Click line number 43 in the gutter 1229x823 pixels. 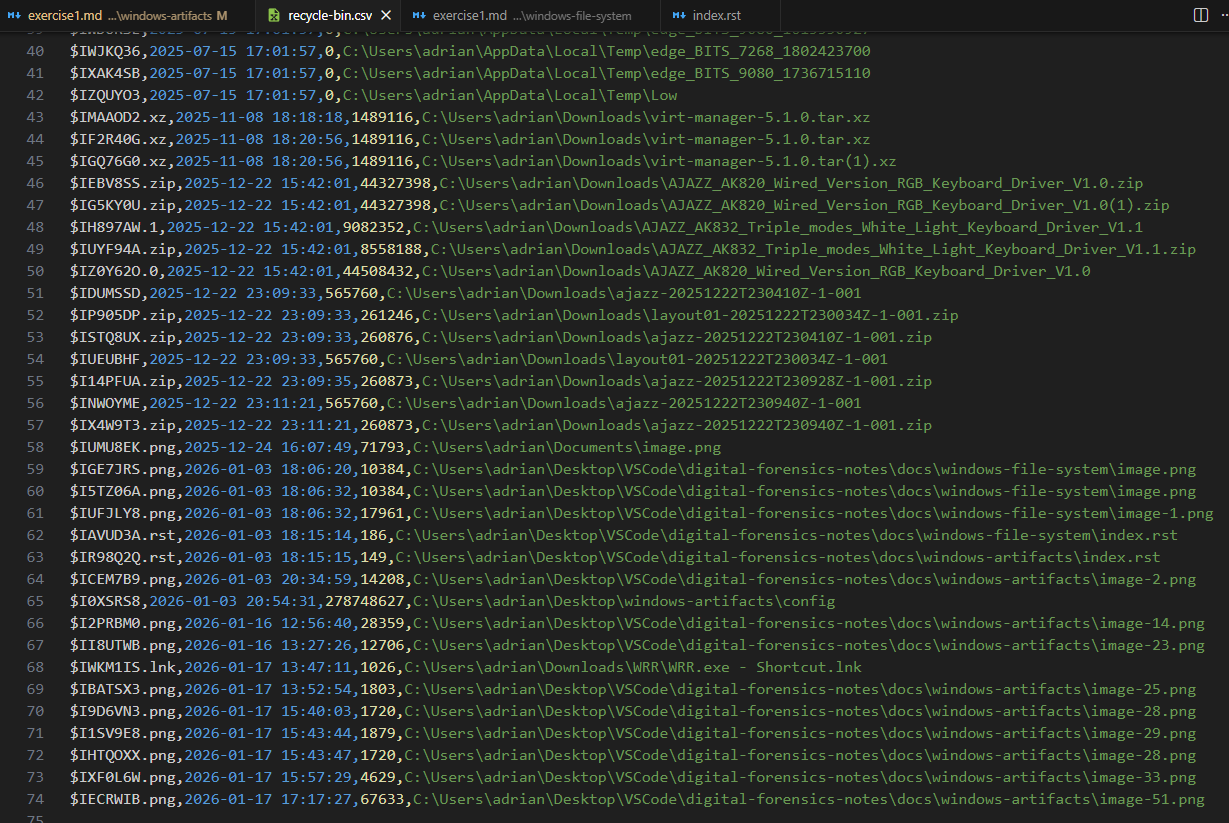click(35, 117)
